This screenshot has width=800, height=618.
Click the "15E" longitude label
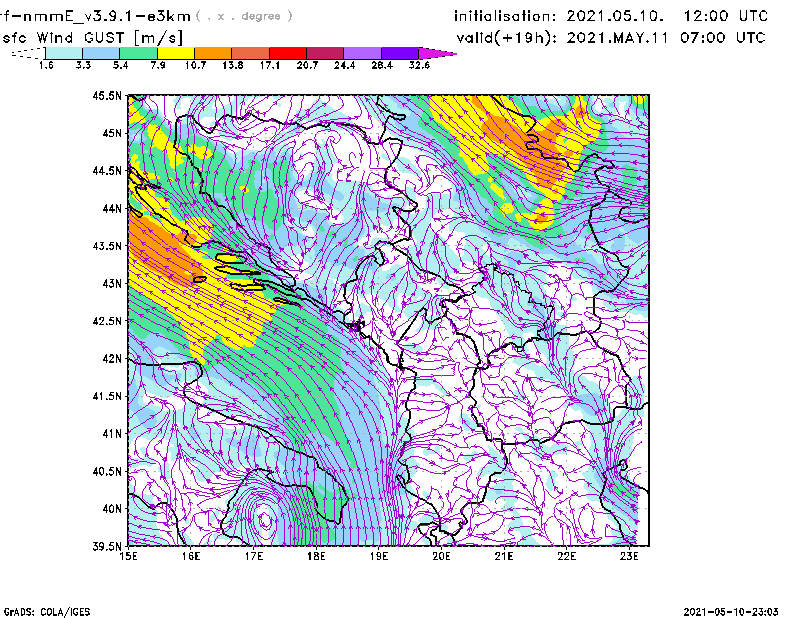pyautogui.click(x=128, y=556)
